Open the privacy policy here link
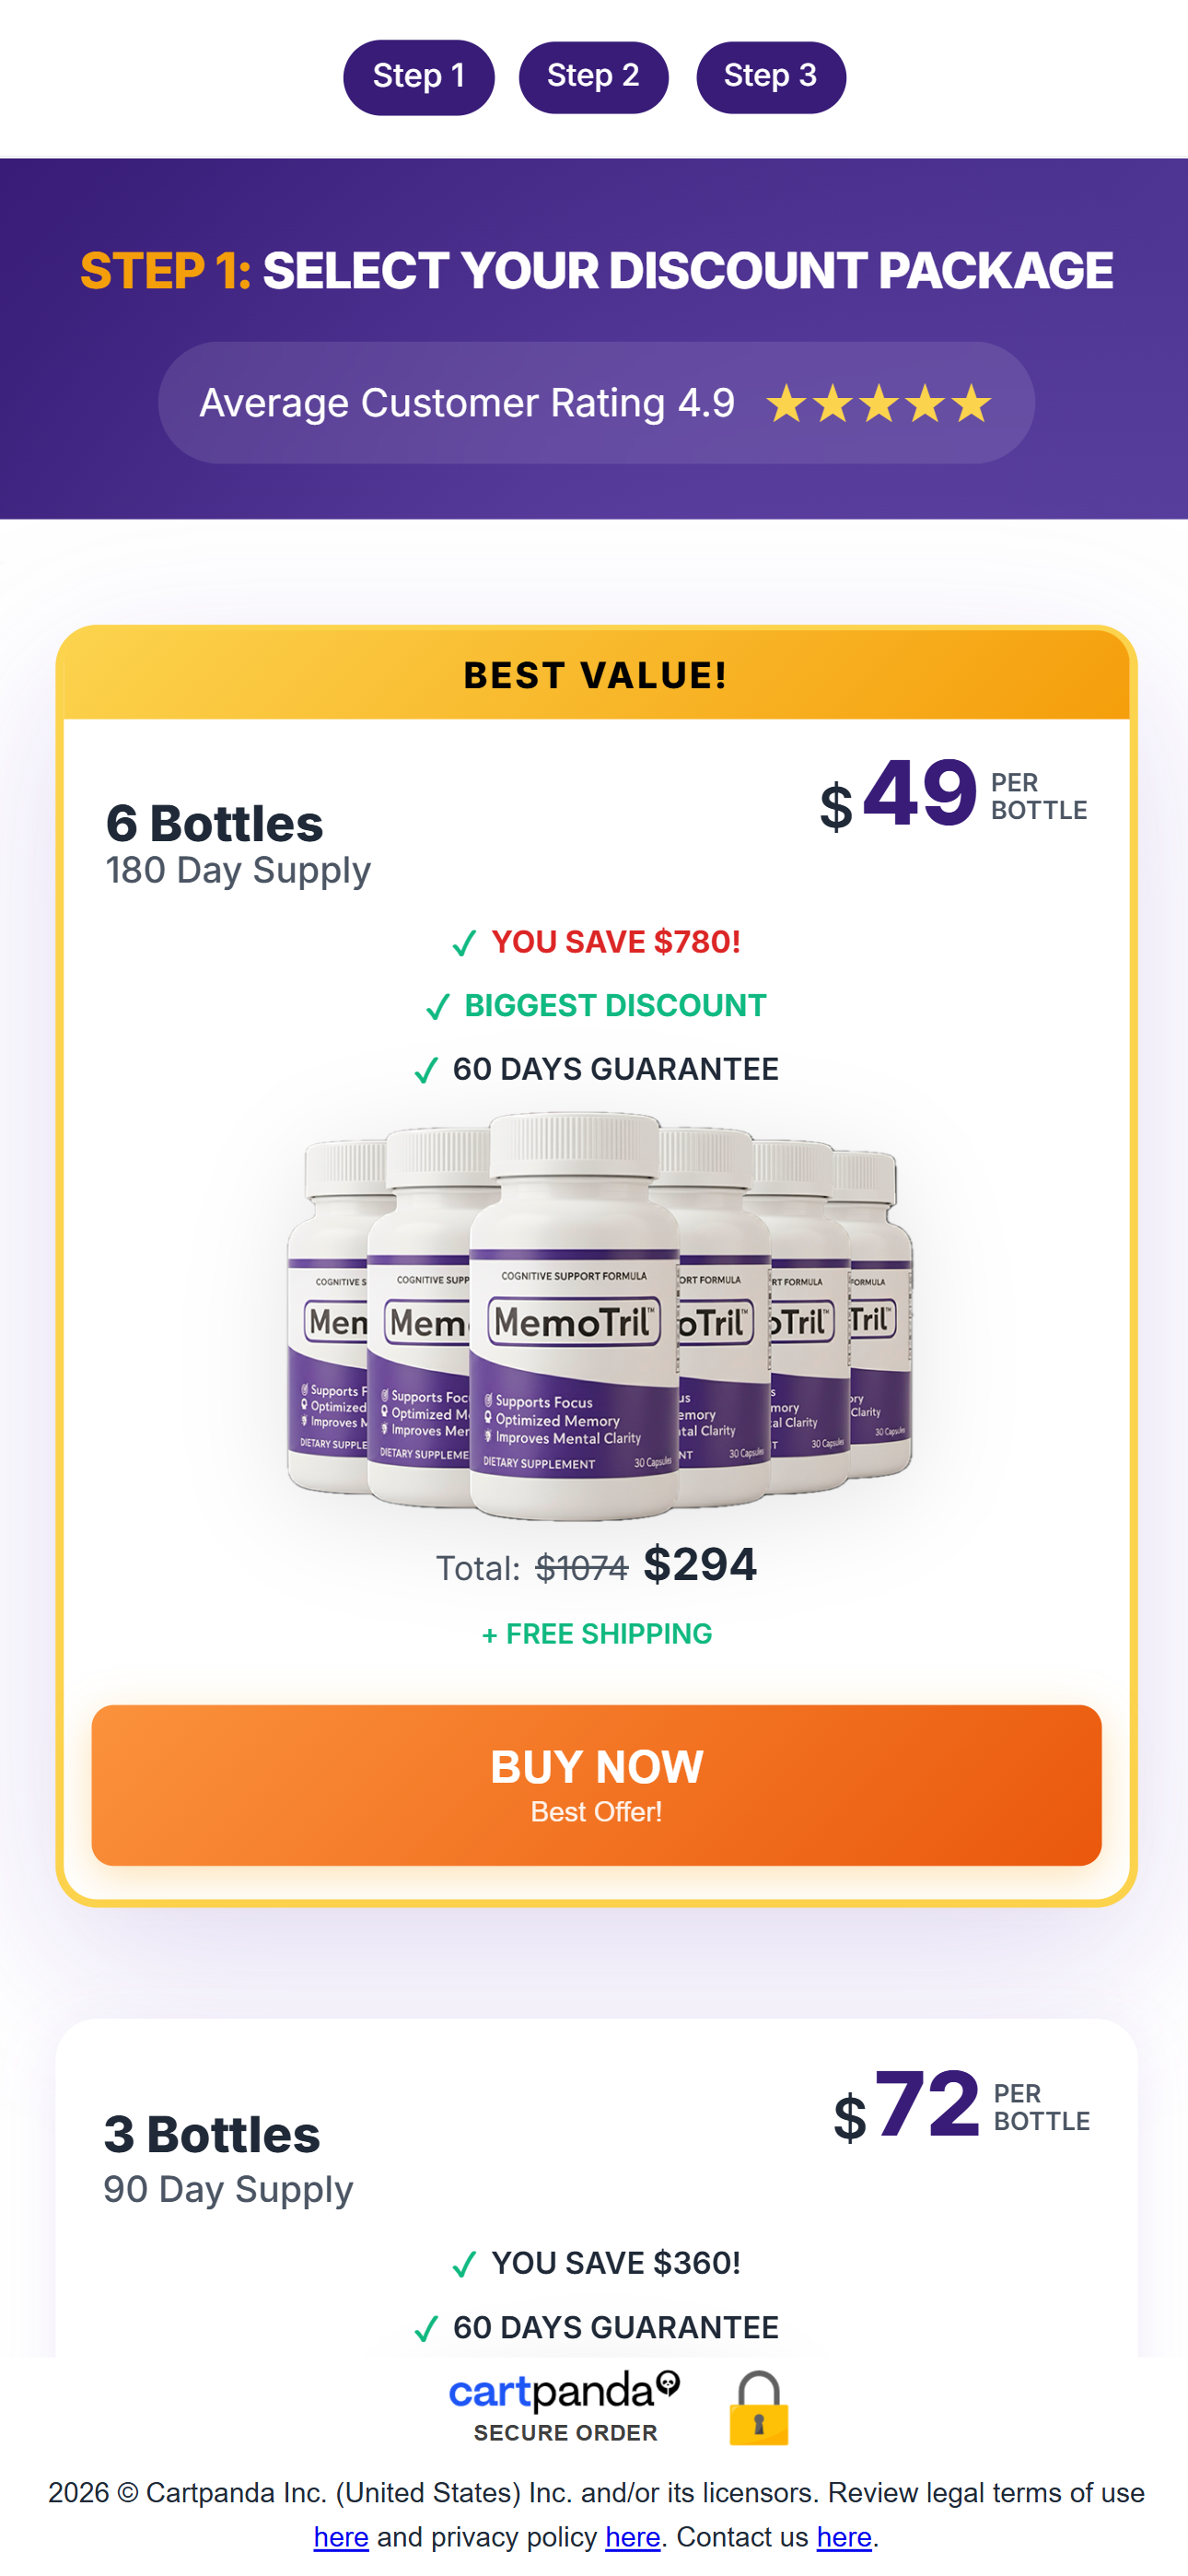The width and height of the screenshot is (1188, 2576). [632, 2537]
